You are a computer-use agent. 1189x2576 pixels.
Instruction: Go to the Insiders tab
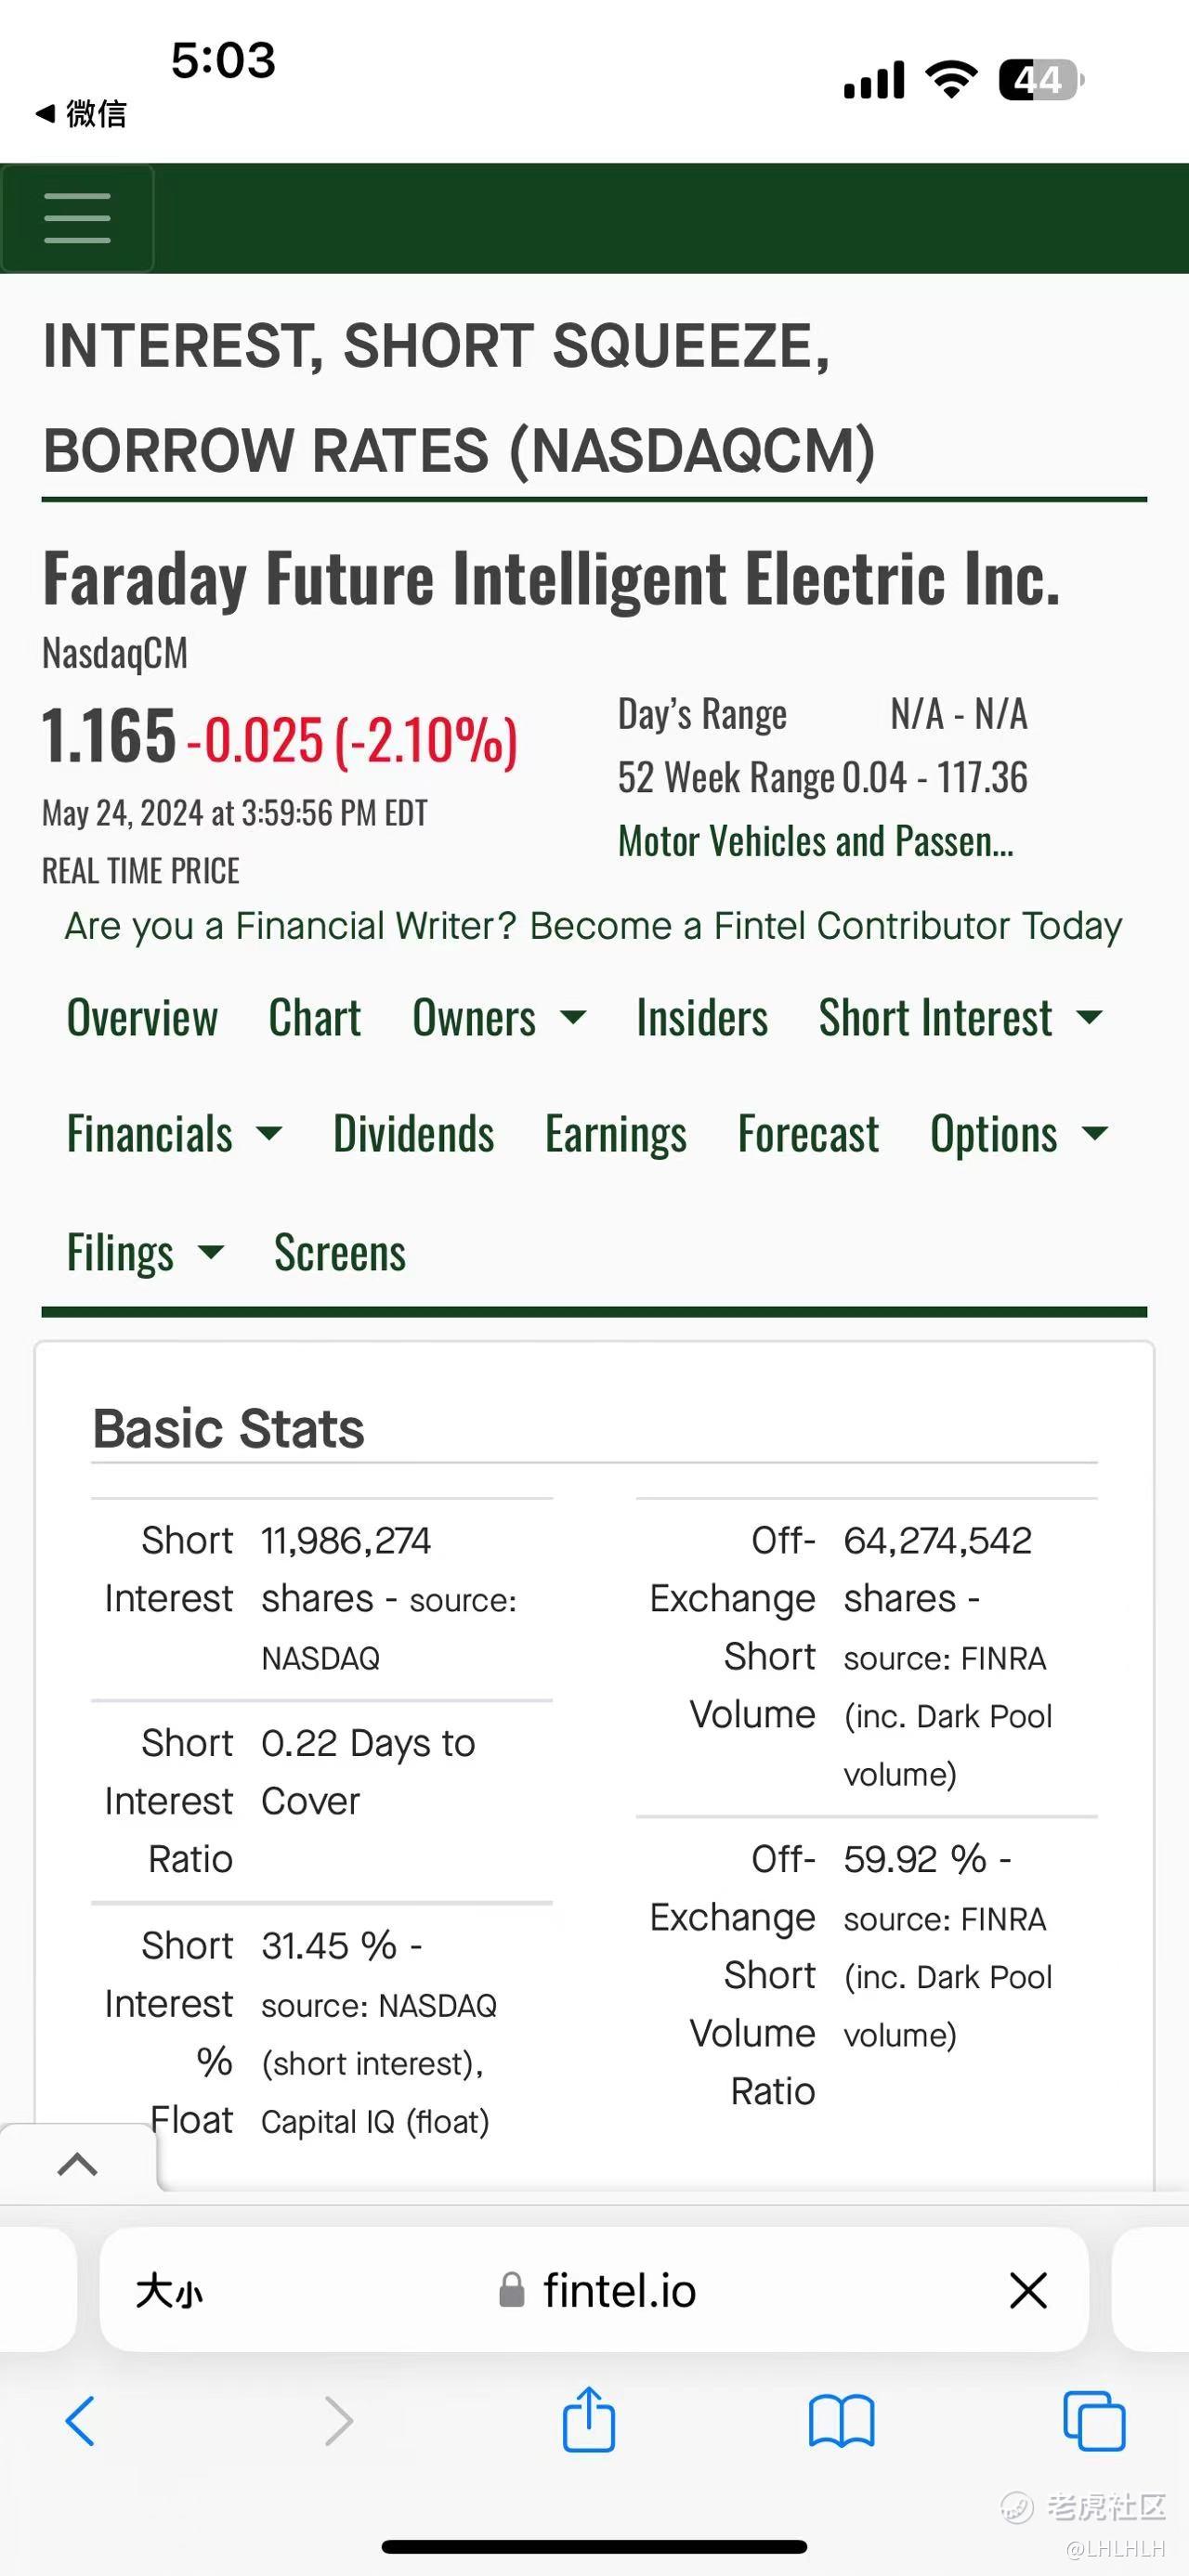pos(702,1018)
